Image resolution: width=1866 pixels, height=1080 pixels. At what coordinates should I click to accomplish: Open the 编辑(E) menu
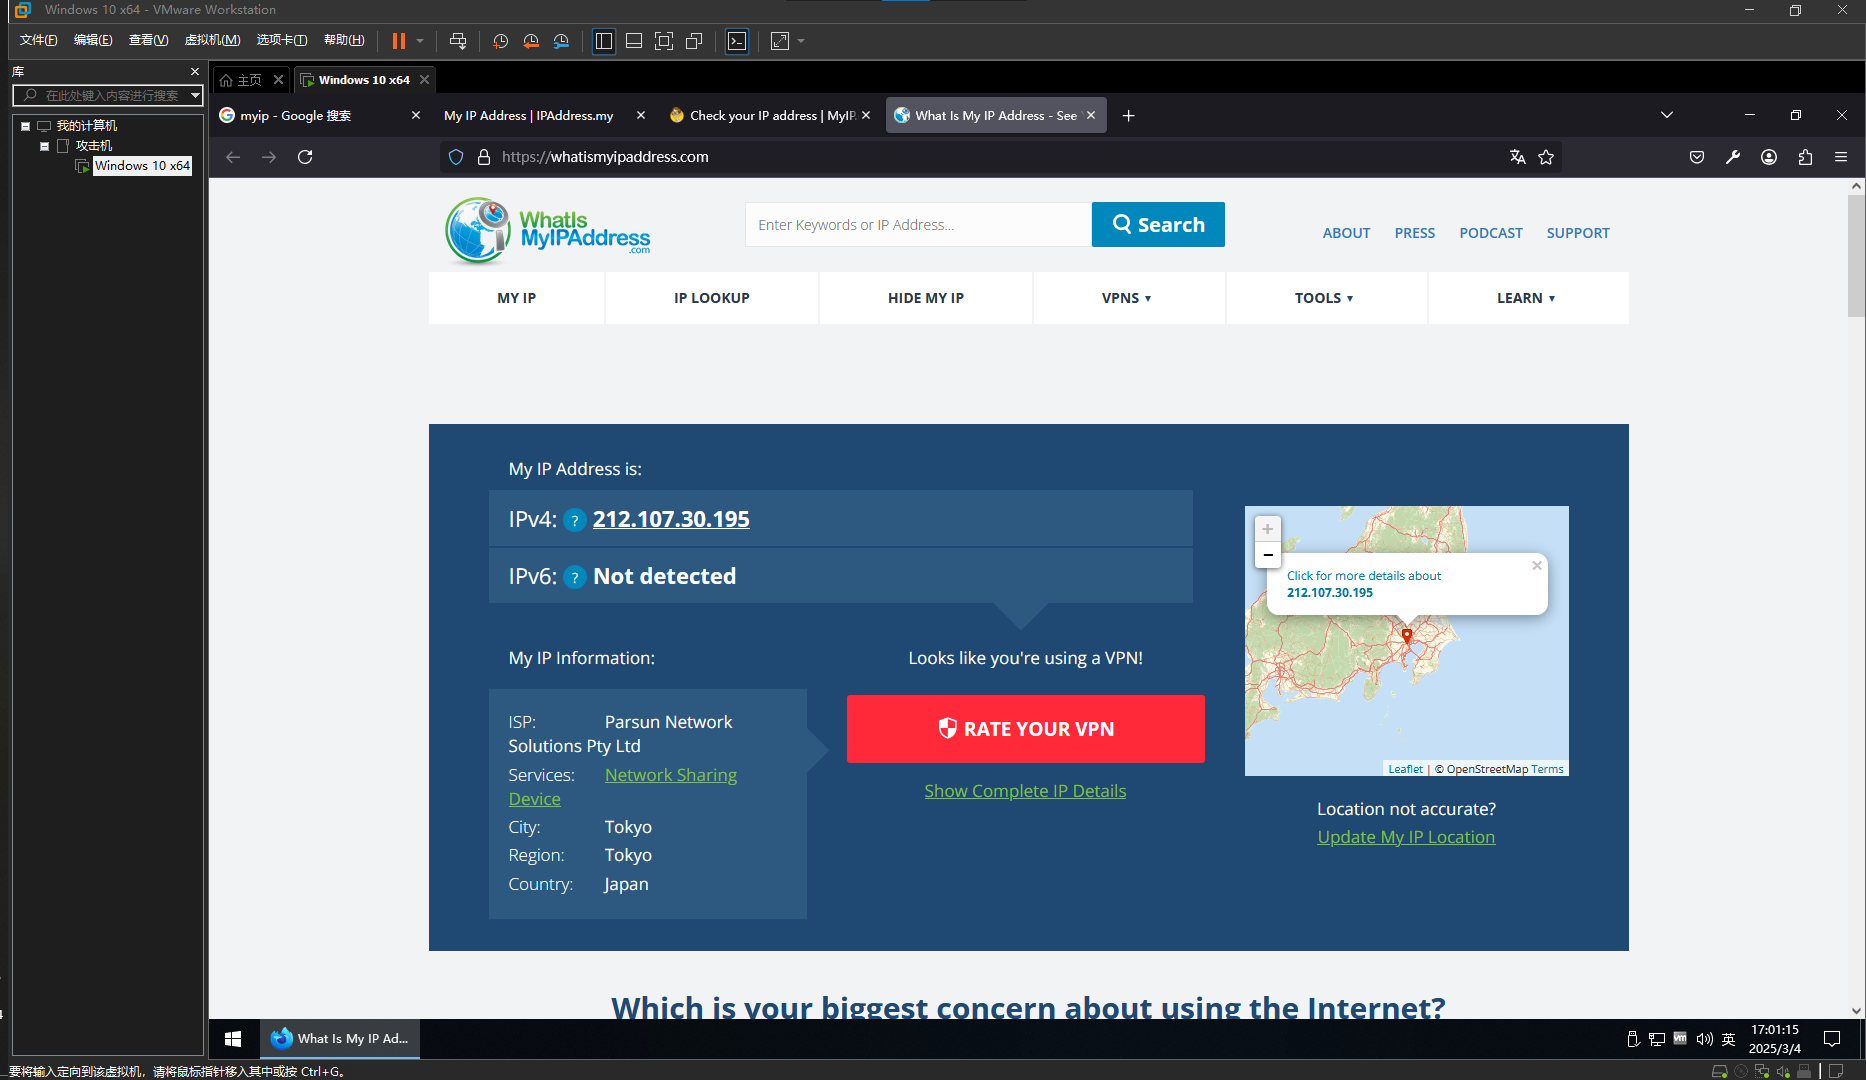[x=93, y=40]
